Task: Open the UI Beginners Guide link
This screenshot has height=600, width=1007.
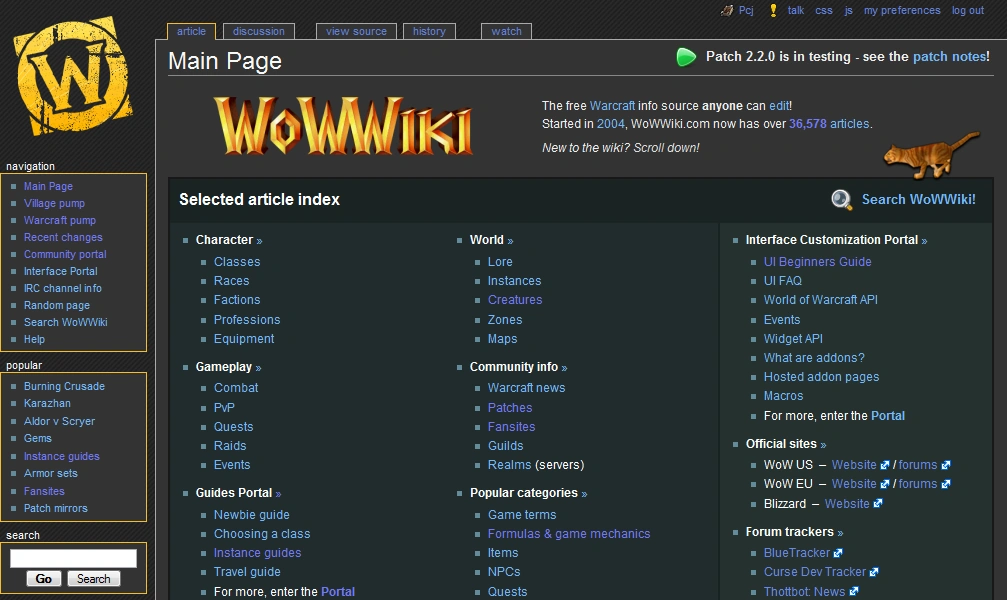Action: pyautogui.click(x=818, y=262)
